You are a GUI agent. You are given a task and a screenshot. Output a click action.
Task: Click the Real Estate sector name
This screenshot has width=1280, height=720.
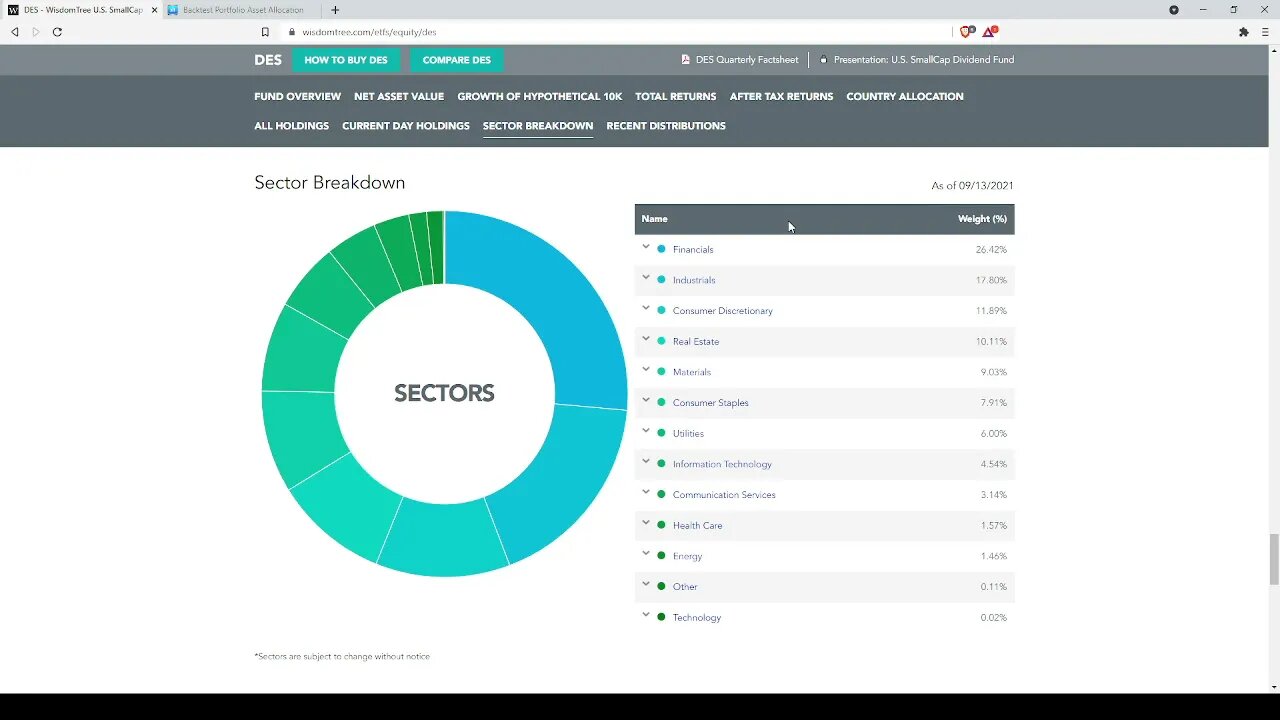[x=696, y=342]
